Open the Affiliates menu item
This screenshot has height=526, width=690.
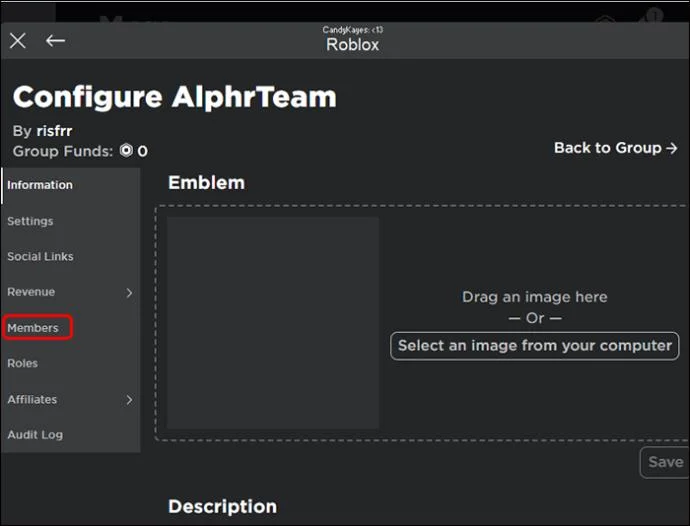click(x=71, y=400)
